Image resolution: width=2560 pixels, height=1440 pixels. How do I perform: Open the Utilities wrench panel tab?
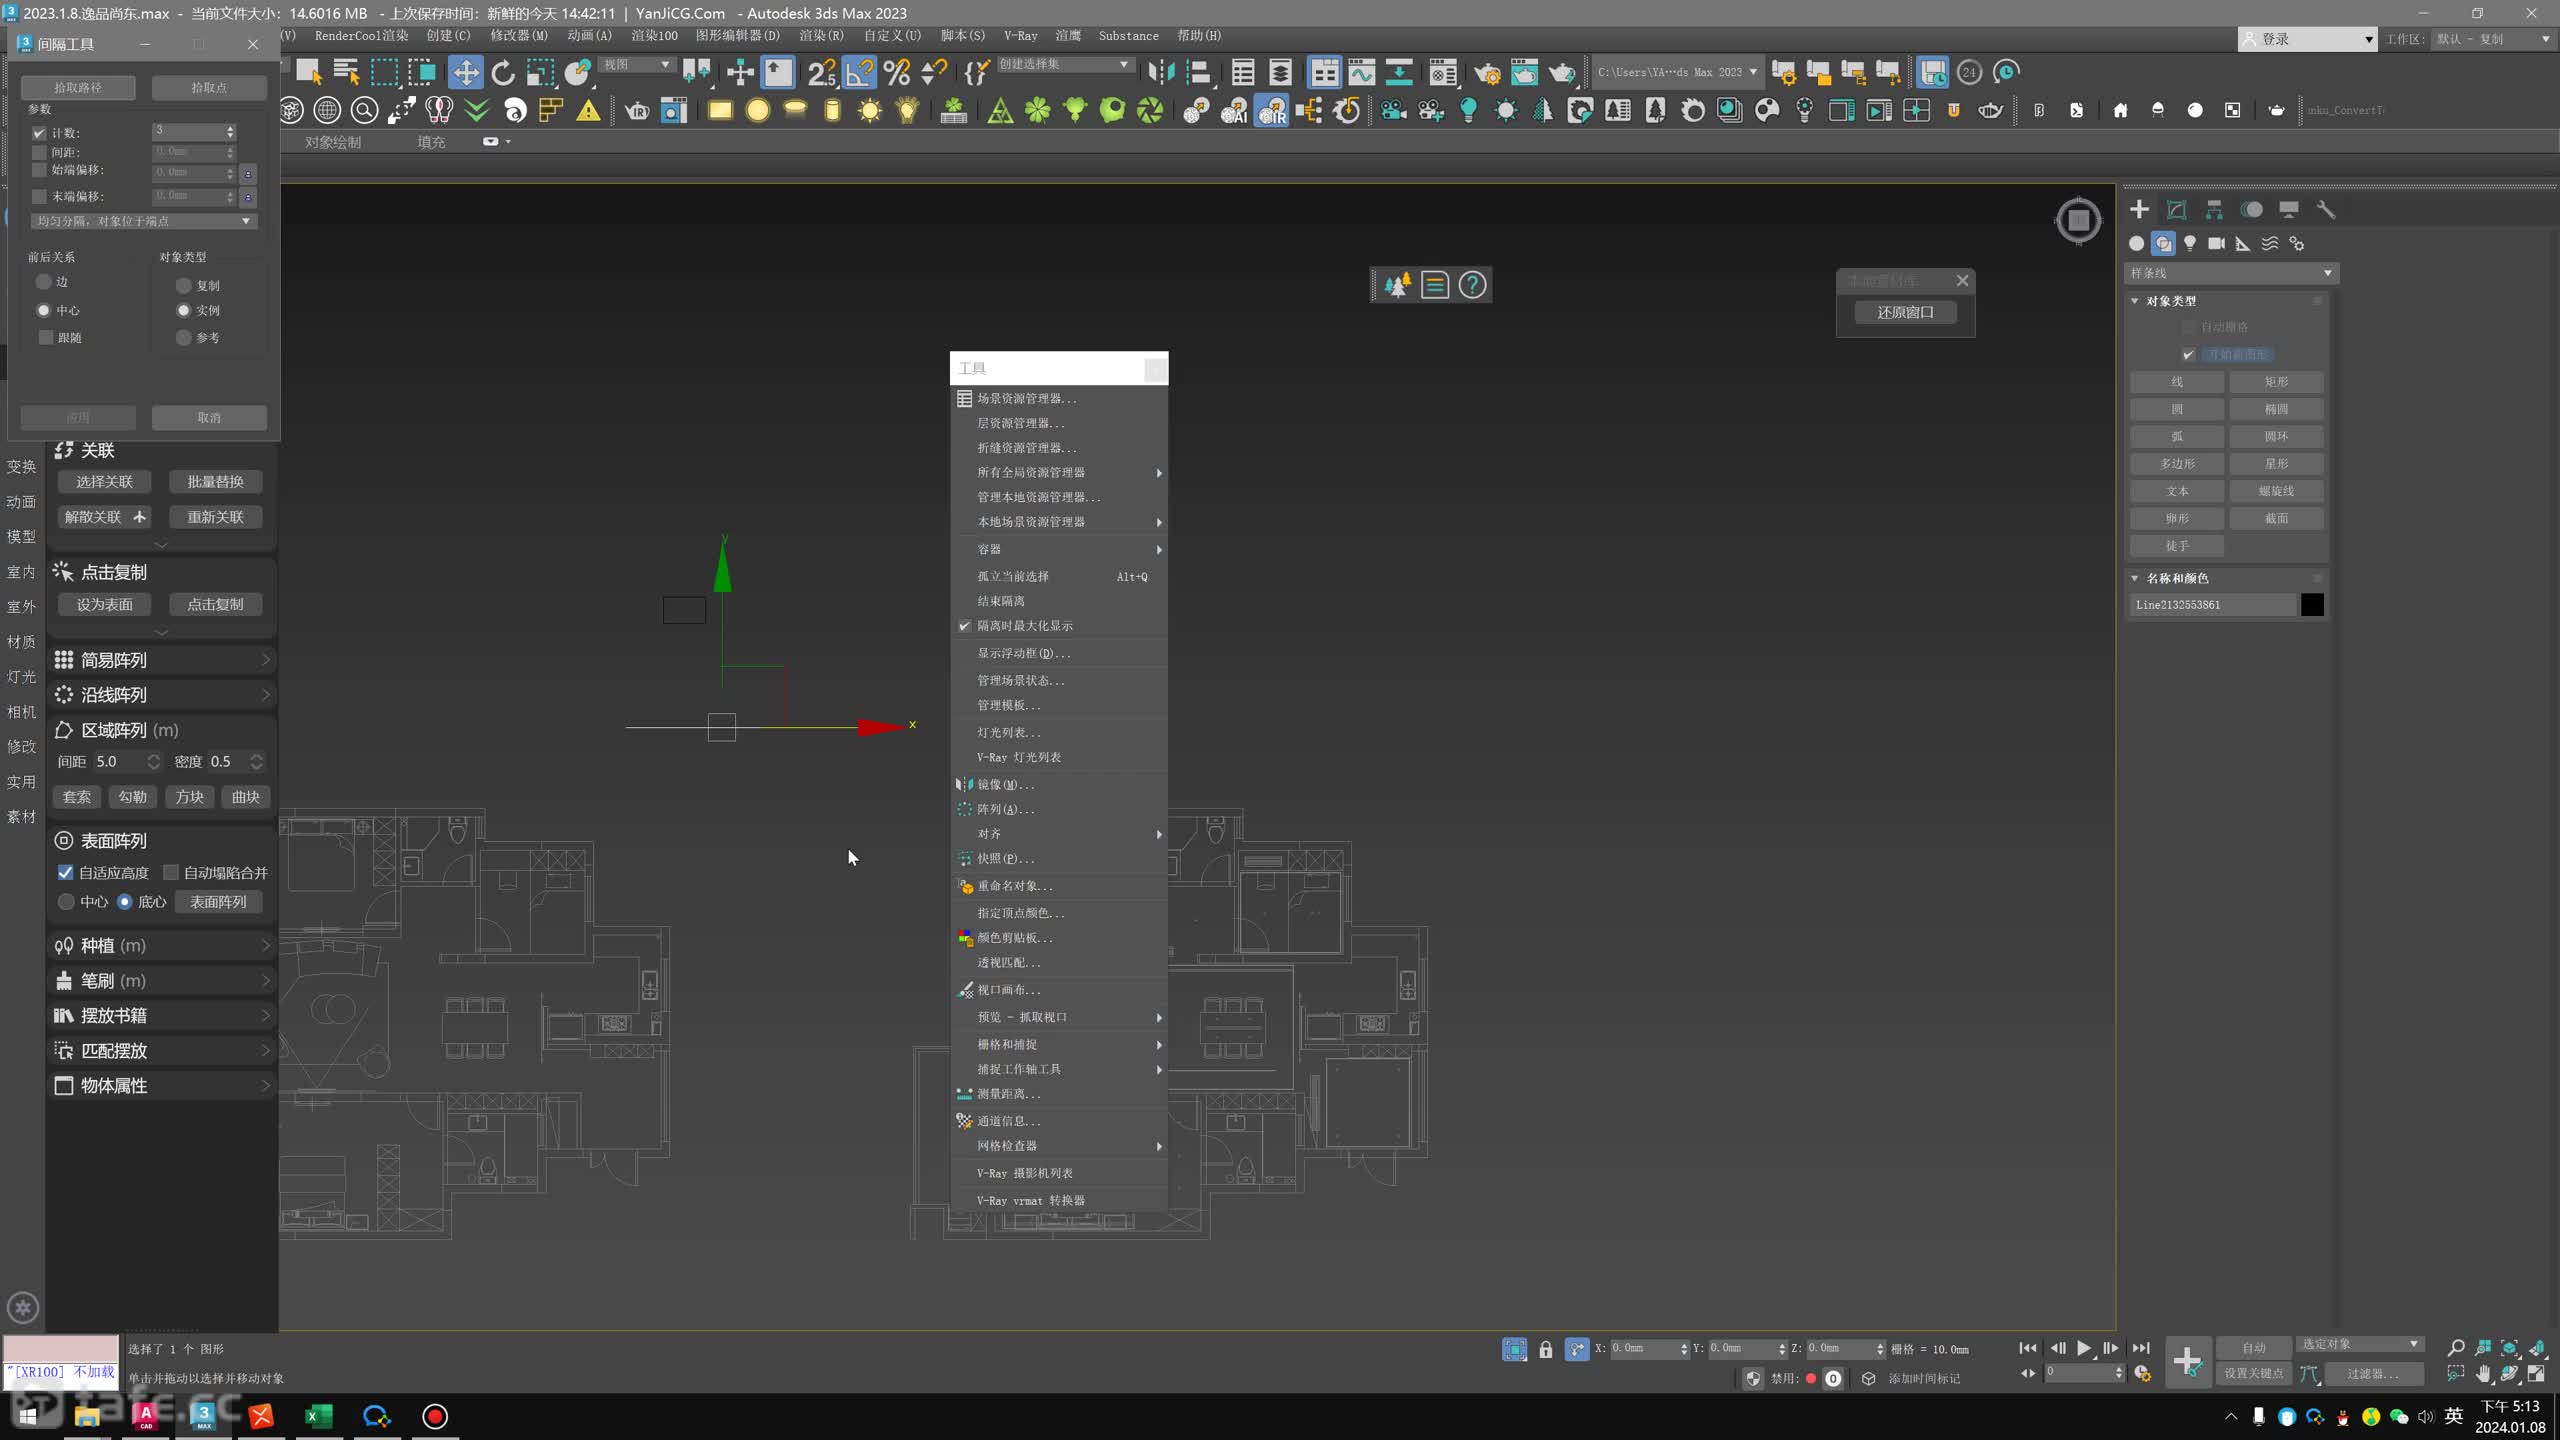pyautogui.click(x=2326, y=209)
